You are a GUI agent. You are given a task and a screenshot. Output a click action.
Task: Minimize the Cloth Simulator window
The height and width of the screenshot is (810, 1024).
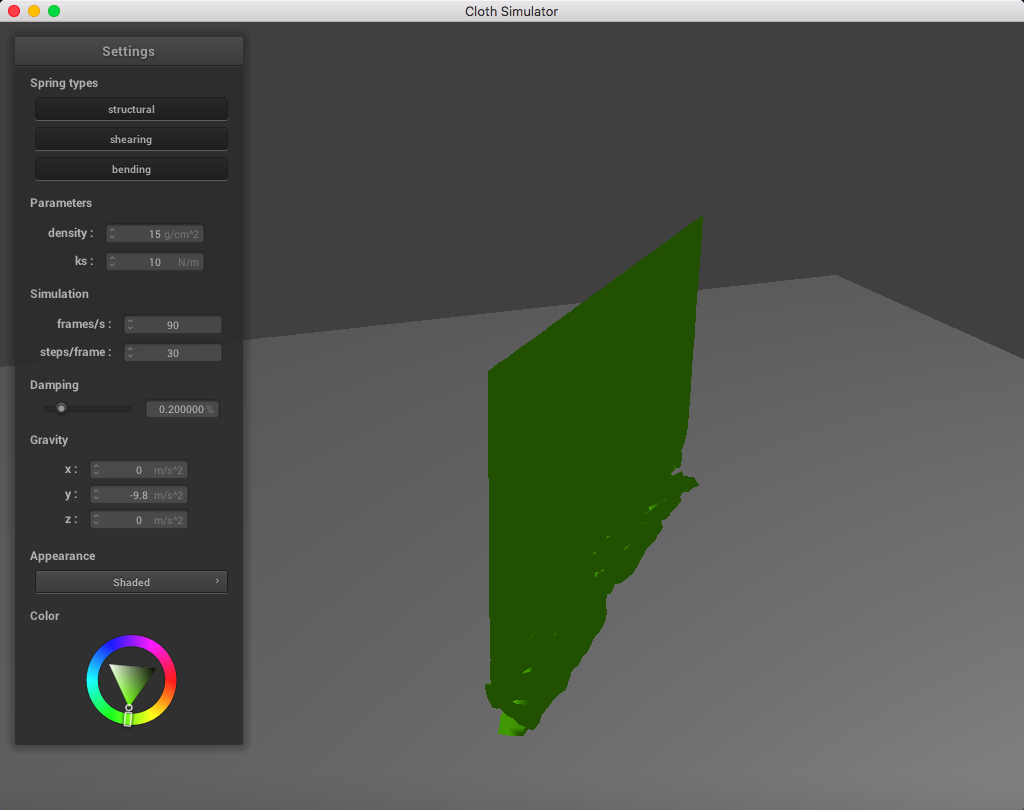tap(34, 11)
